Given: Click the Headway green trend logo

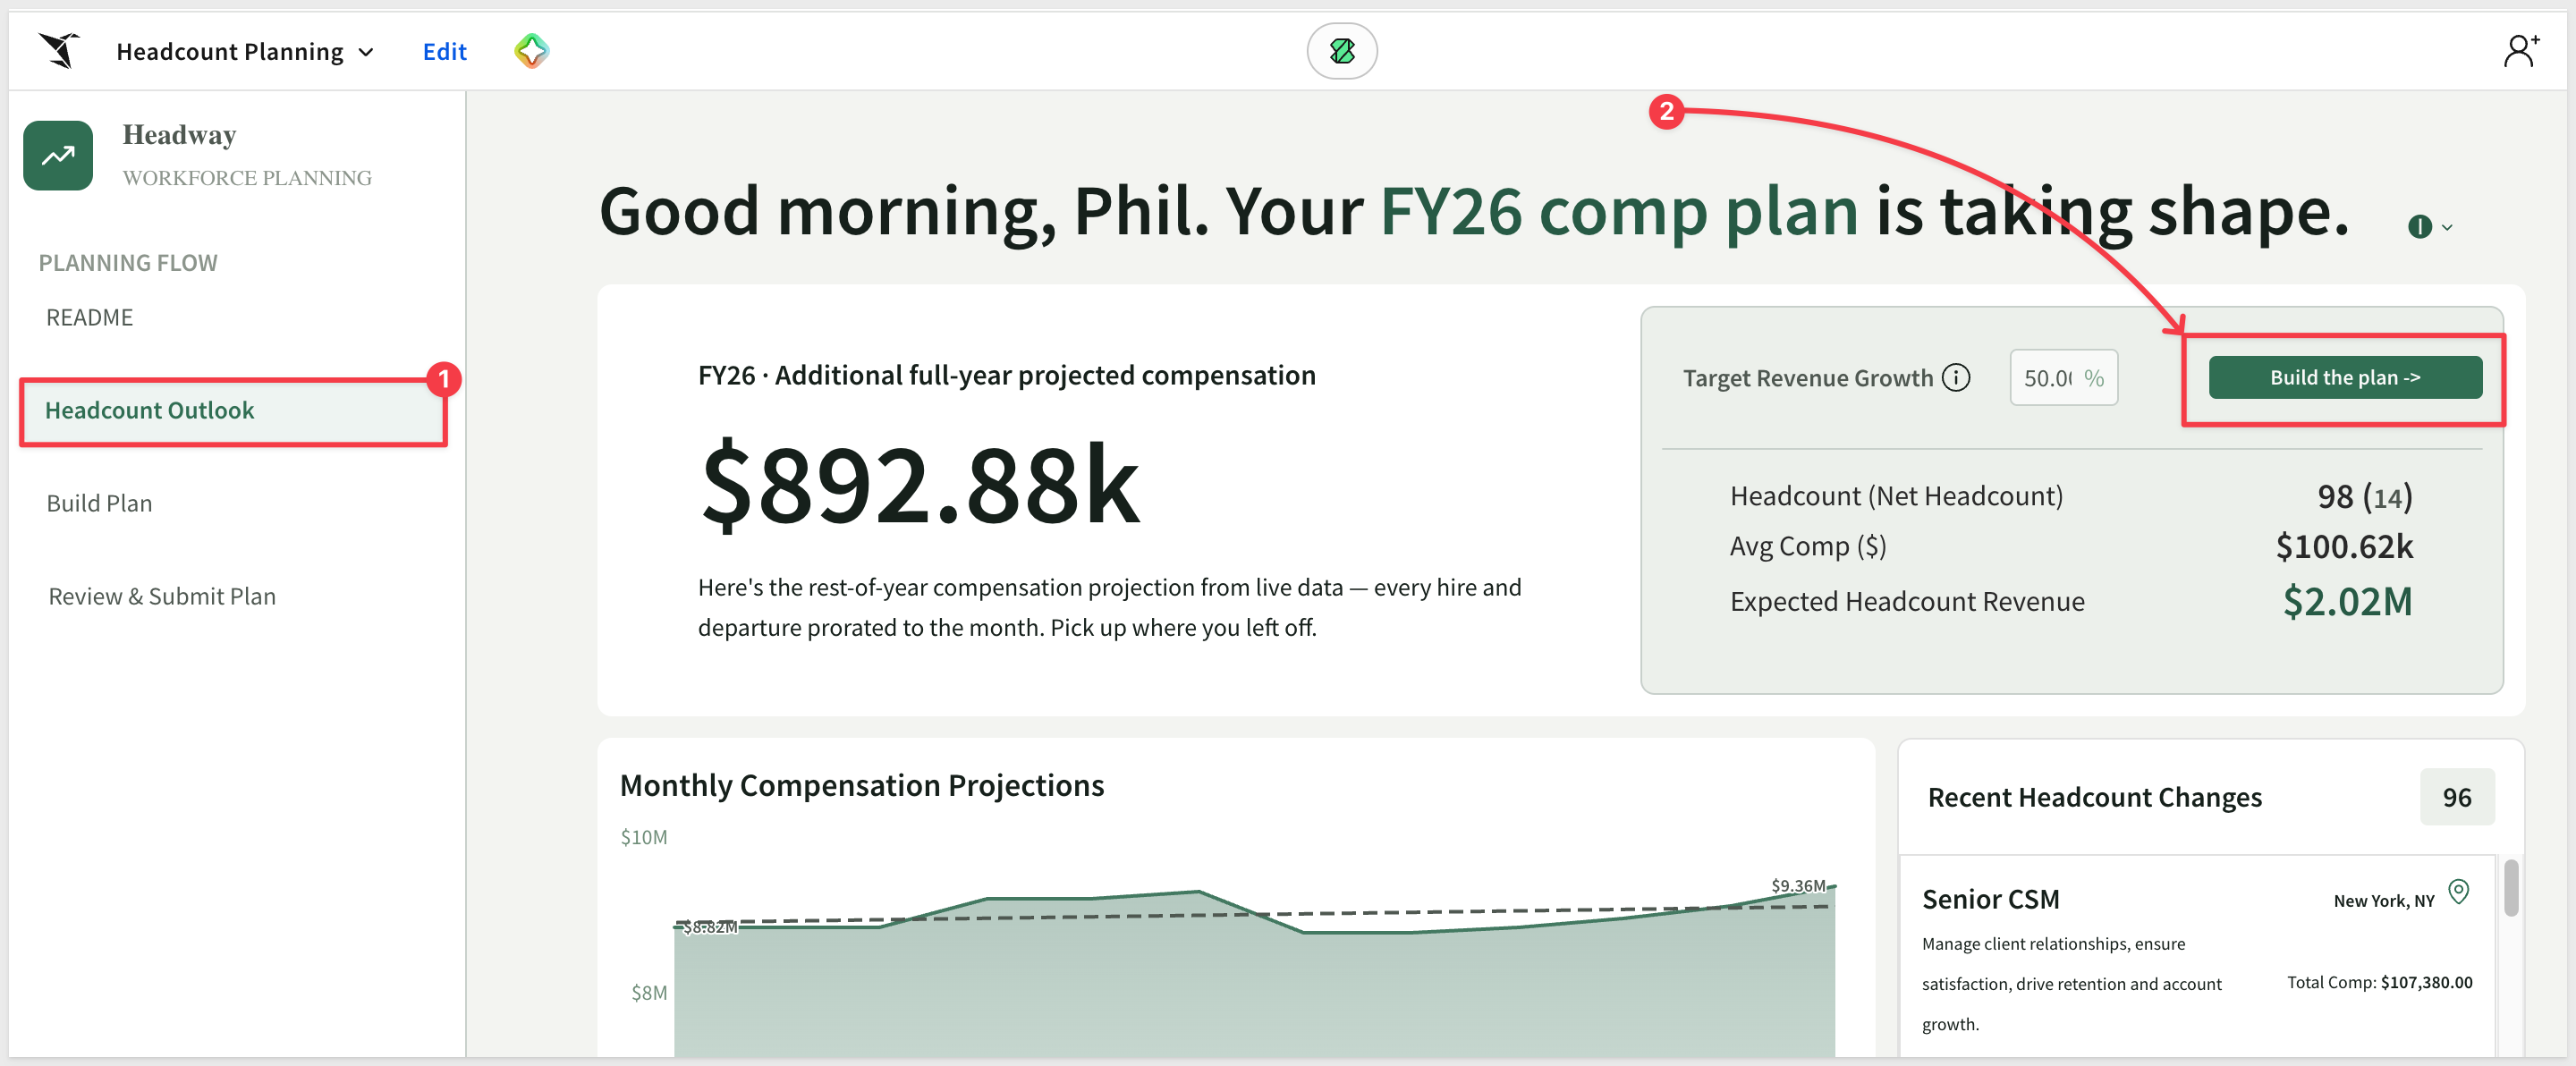Looking at the screenshot, I should (58, 155).
